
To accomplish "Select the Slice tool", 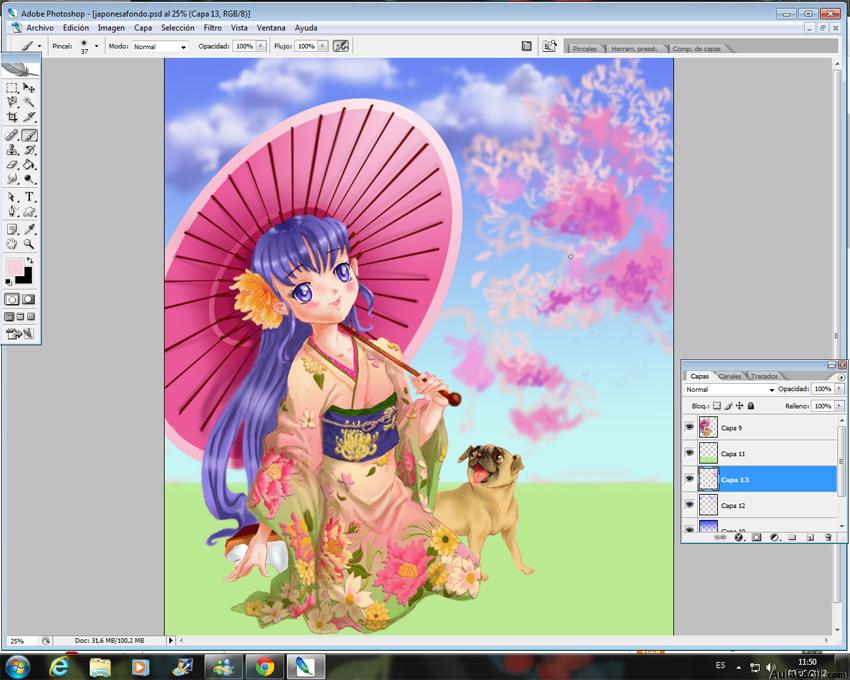I will click(x=29, y=117).
